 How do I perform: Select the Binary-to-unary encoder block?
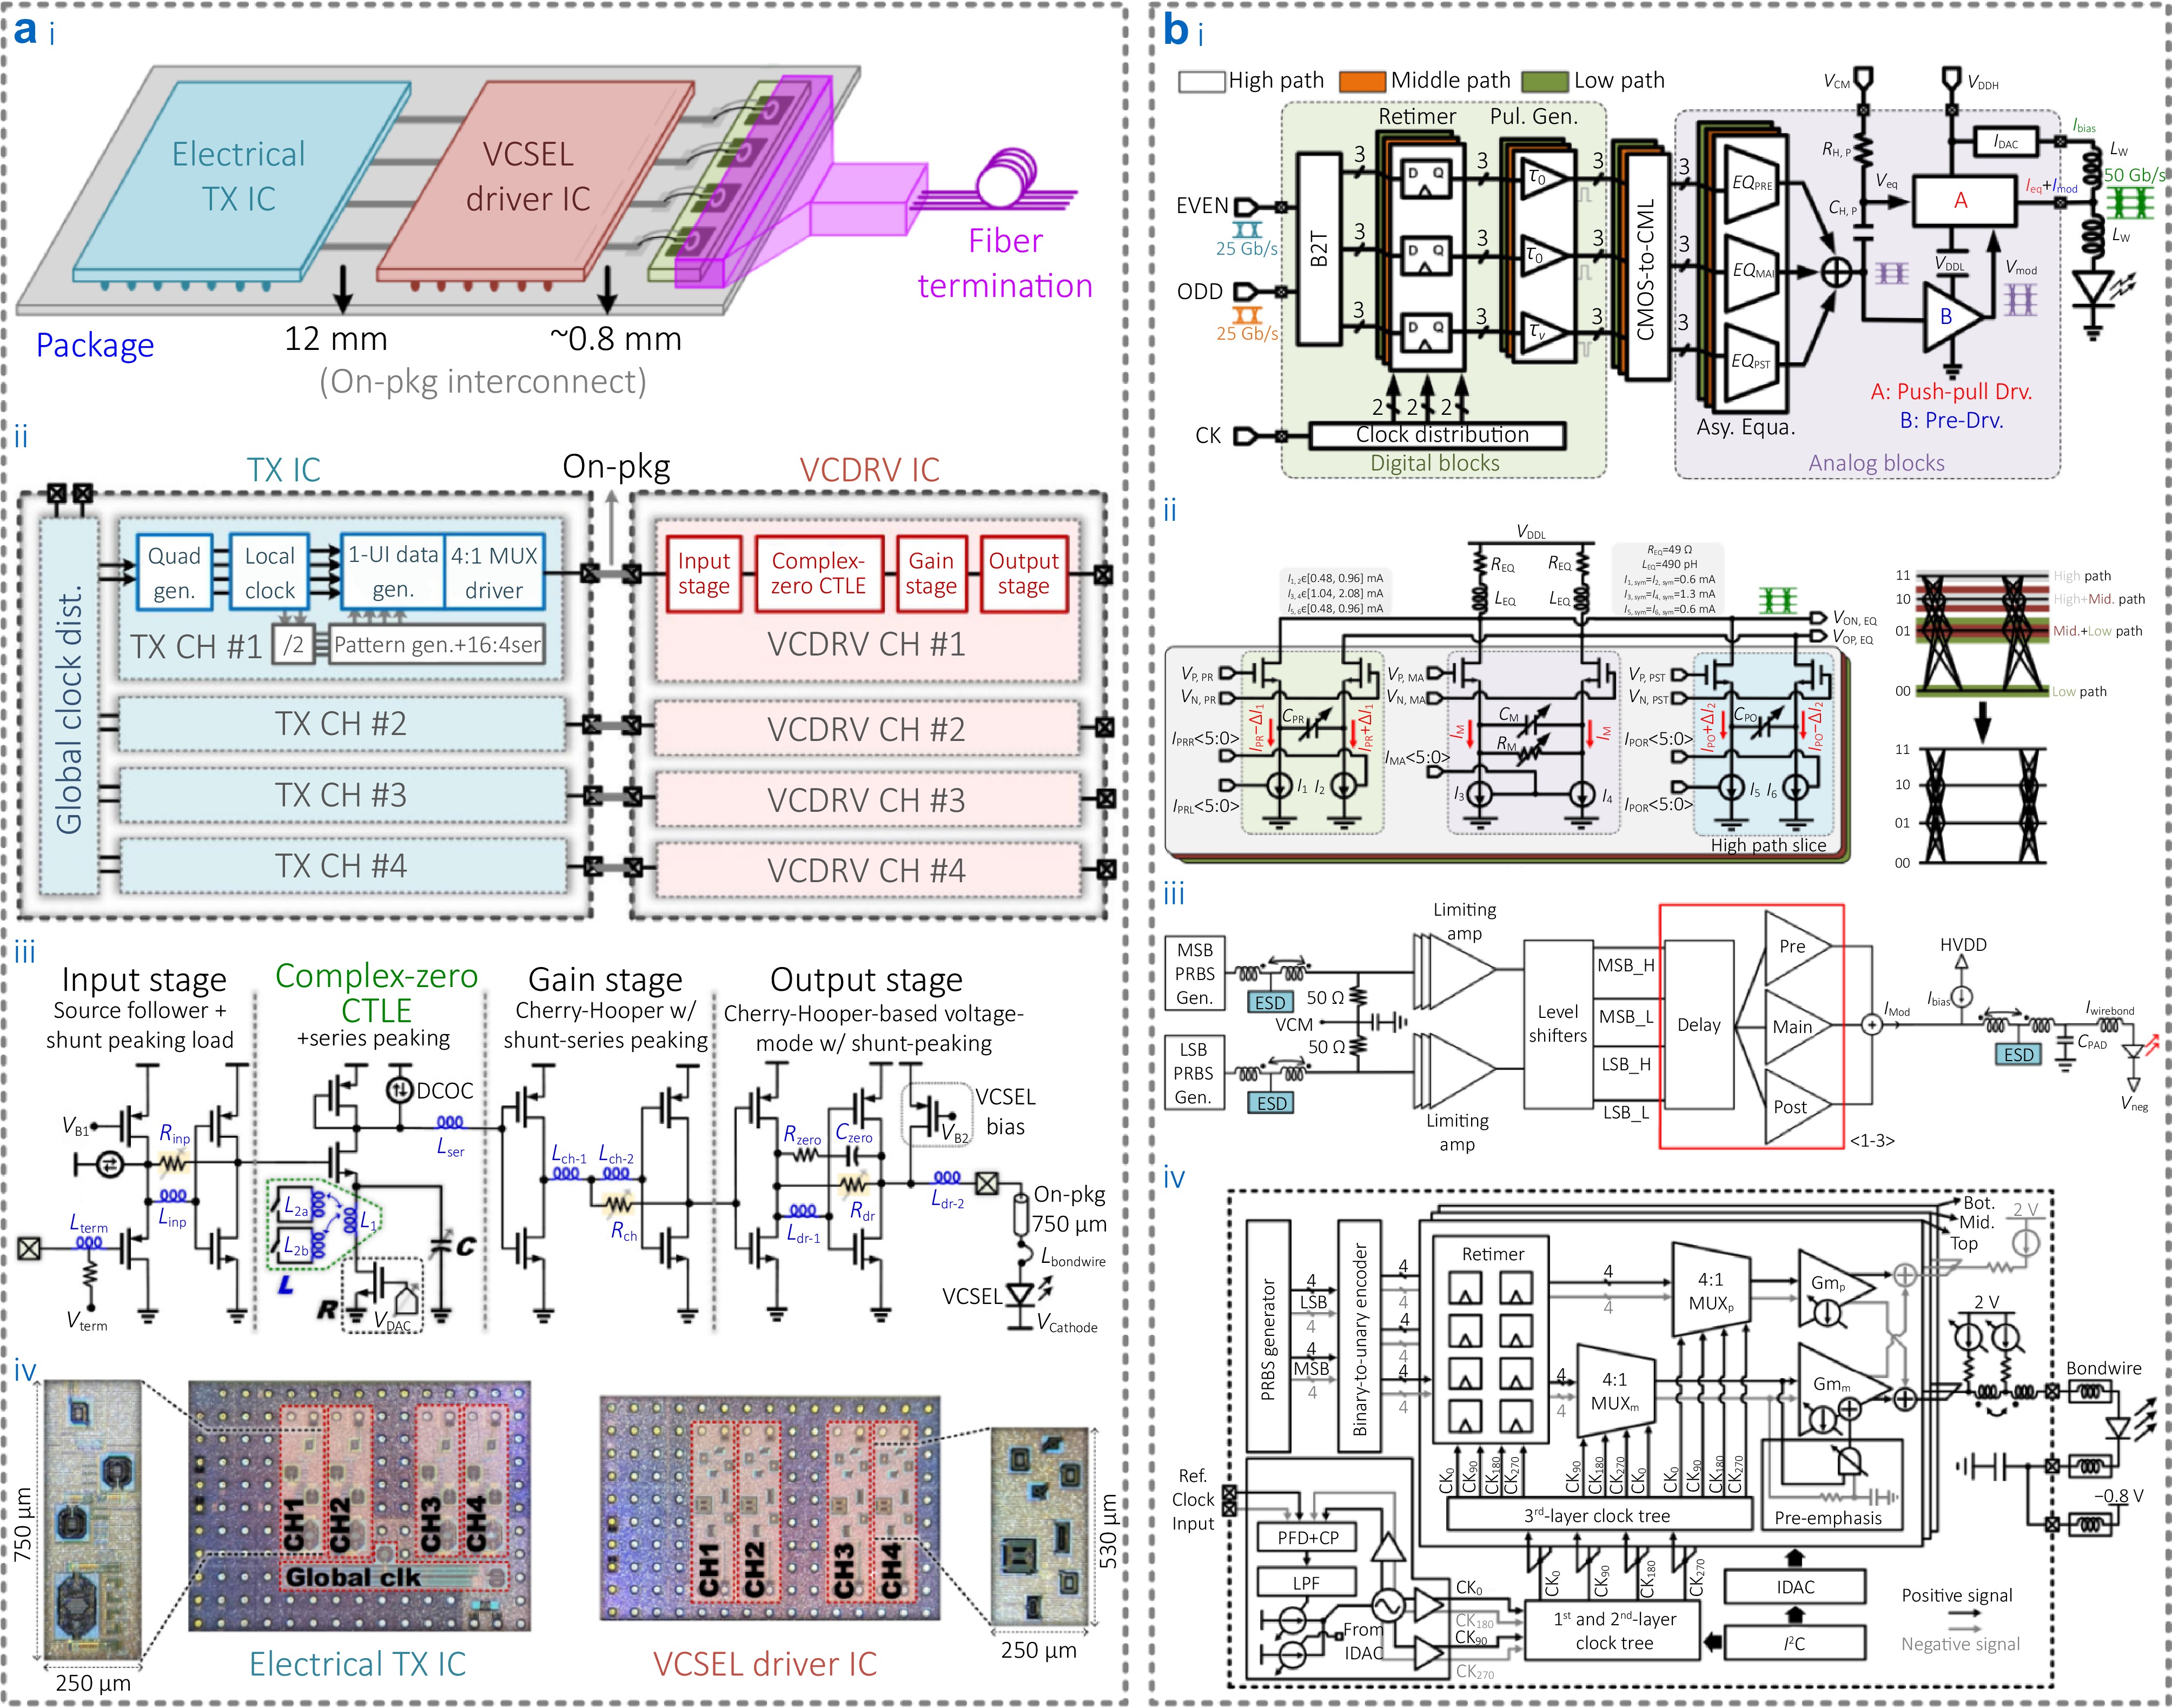point(1360,1336)
